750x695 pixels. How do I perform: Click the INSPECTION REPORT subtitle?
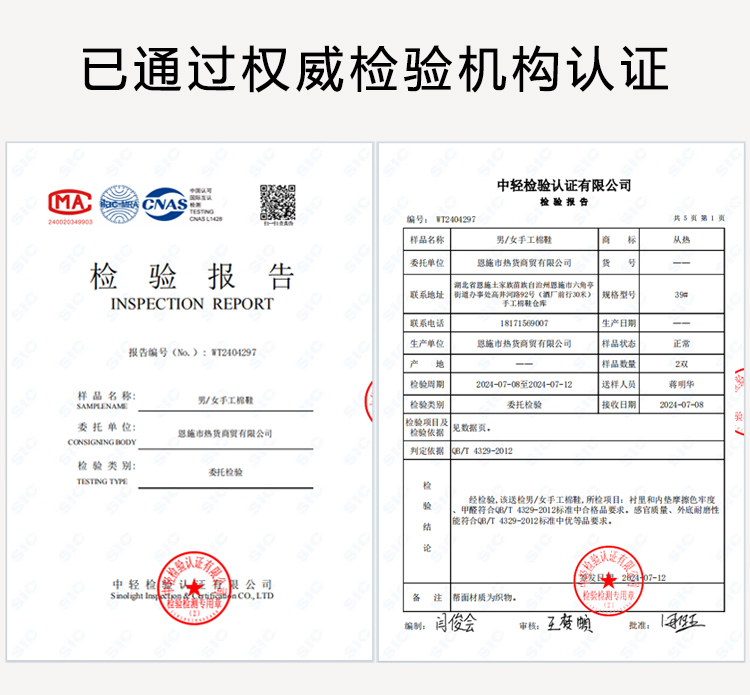pyautogui.click(x=192, y=304)
